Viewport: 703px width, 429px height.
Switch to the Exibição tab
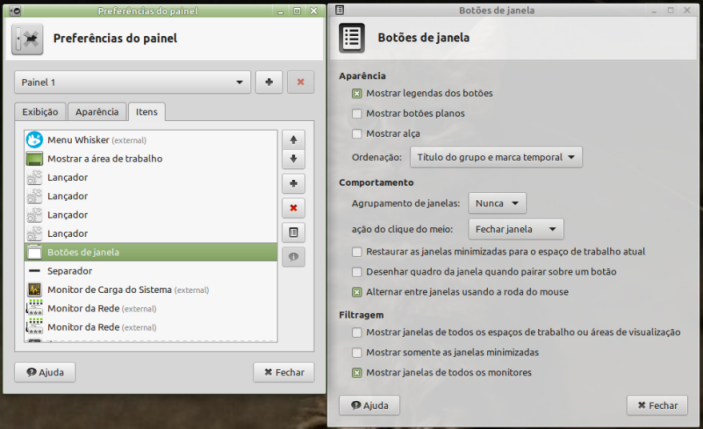(40, 112)
